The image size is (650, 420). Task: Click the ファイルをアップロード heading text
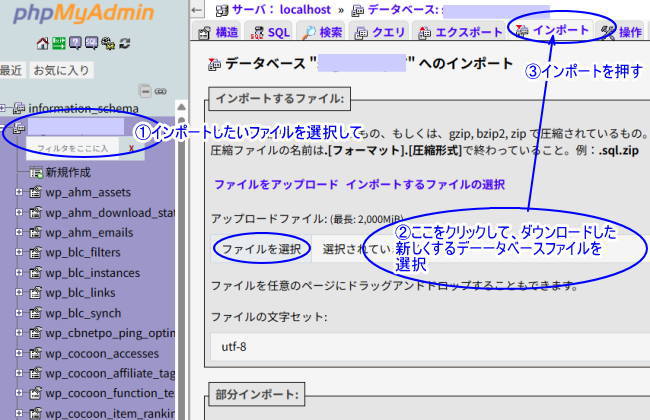[276, 184]
